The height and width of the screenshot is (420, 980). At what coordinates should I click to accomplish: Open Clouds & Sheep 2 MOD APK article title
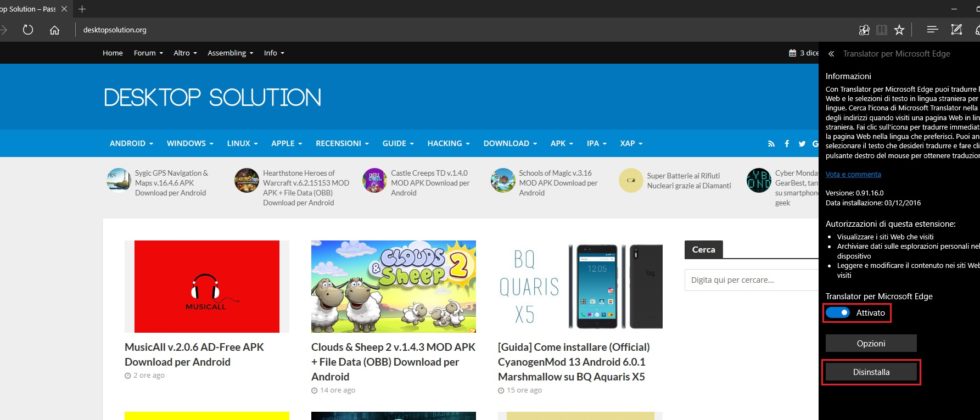pyautogui.click(x=393, y=362)
